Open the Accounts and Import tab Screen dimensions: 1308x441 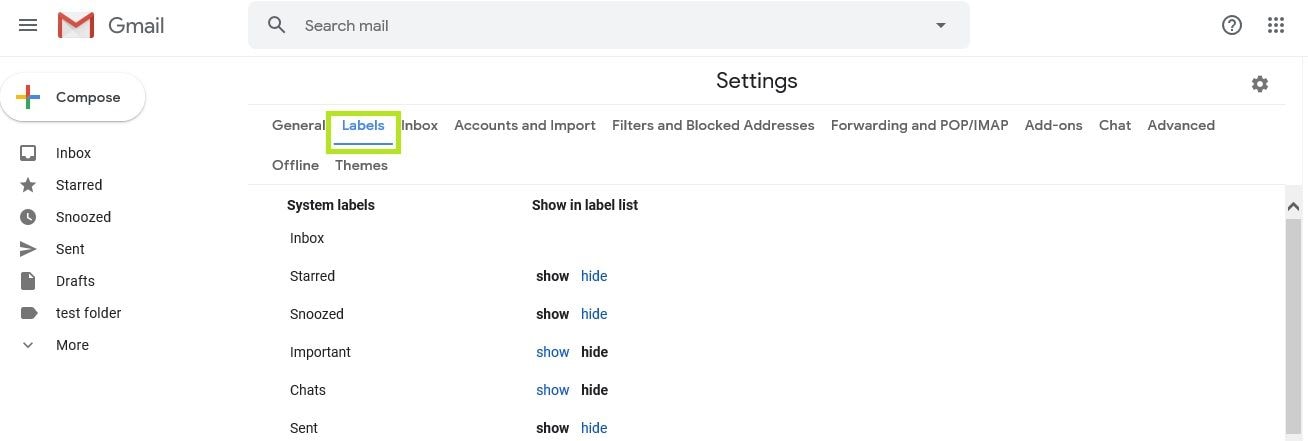[x=524, y=125]
